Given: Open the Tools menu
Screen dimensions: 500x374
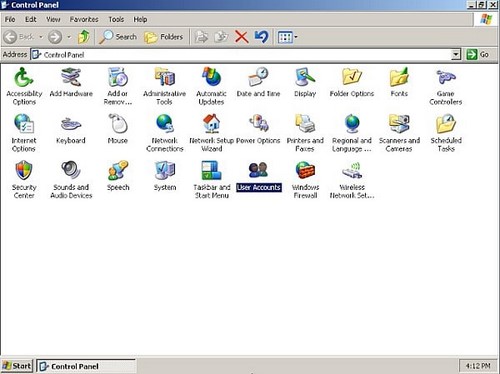Looking at the screenshot, I should coord(116,19).
